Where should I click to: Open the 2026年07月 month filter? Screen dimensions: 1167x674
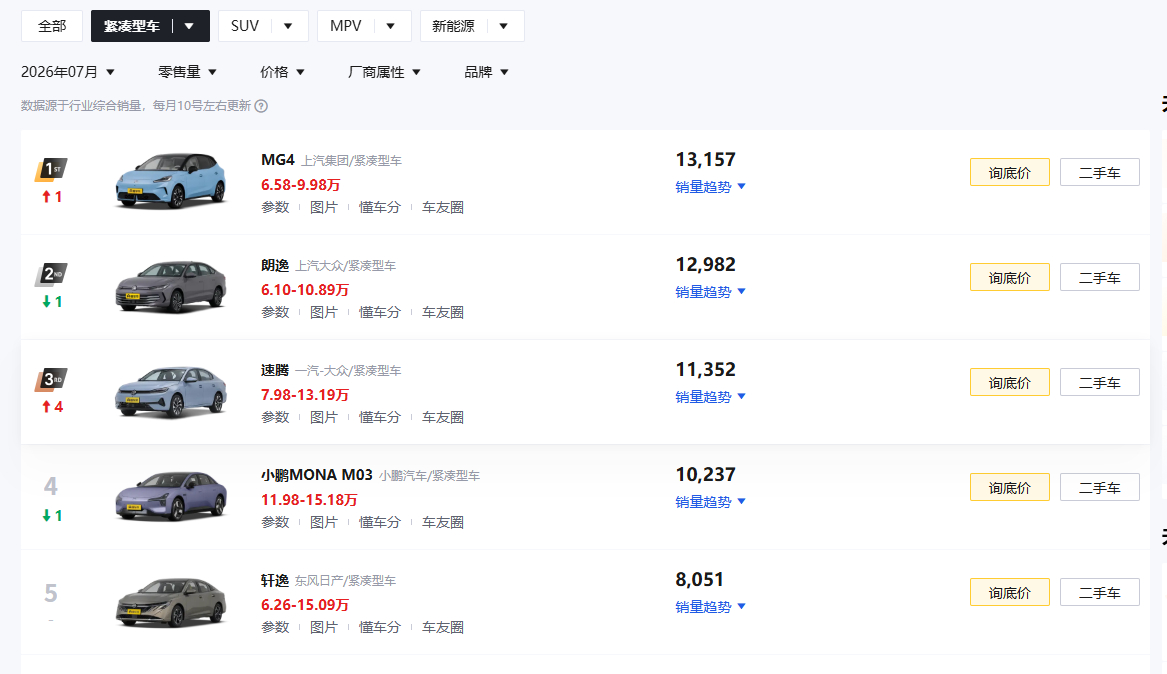pos(68,72)
